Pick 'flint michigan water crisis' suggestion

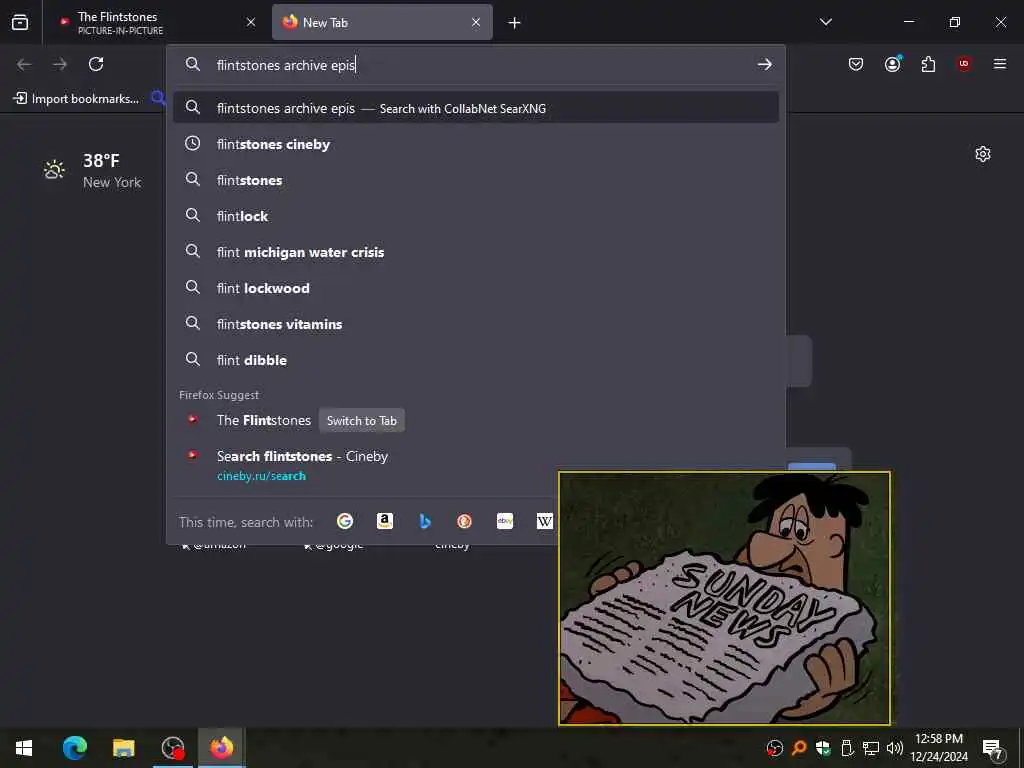(x=475, y=251)
